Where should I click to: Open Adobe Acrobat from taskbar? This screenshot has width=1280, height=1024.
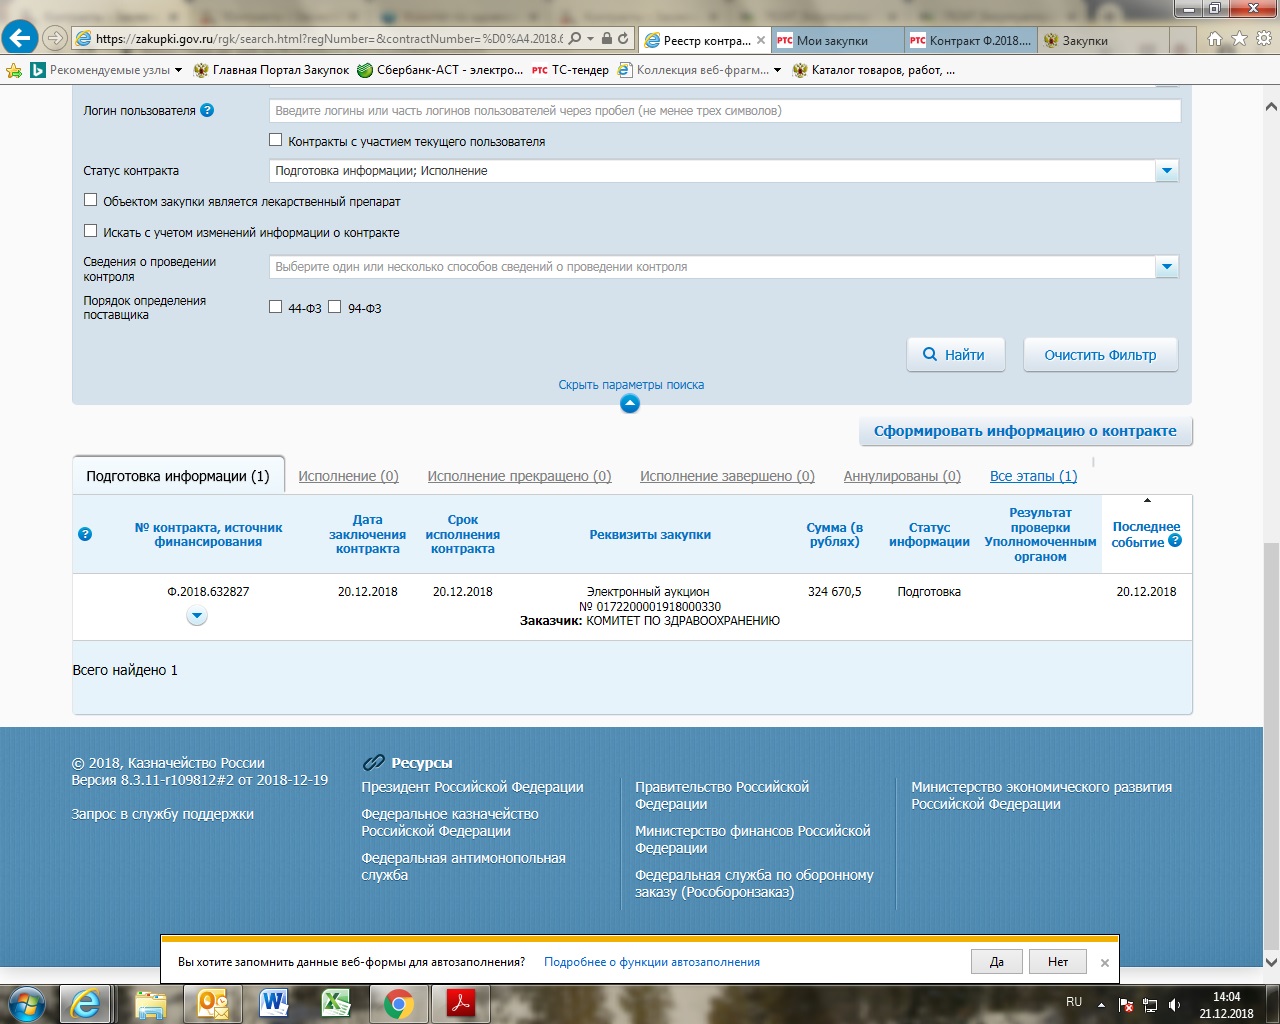(460, 1004)
